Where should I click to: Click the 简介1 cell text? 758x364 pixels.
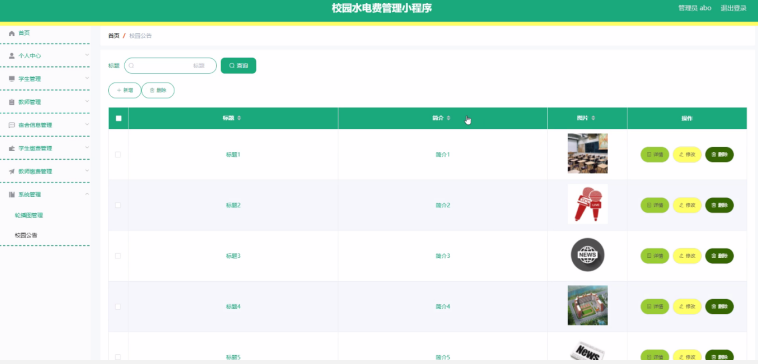443,155
